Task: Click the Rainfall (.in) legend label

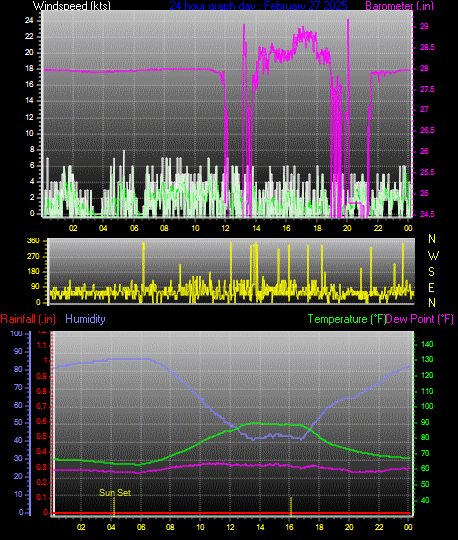Action: pyautogui.click(x=28, y=319)
